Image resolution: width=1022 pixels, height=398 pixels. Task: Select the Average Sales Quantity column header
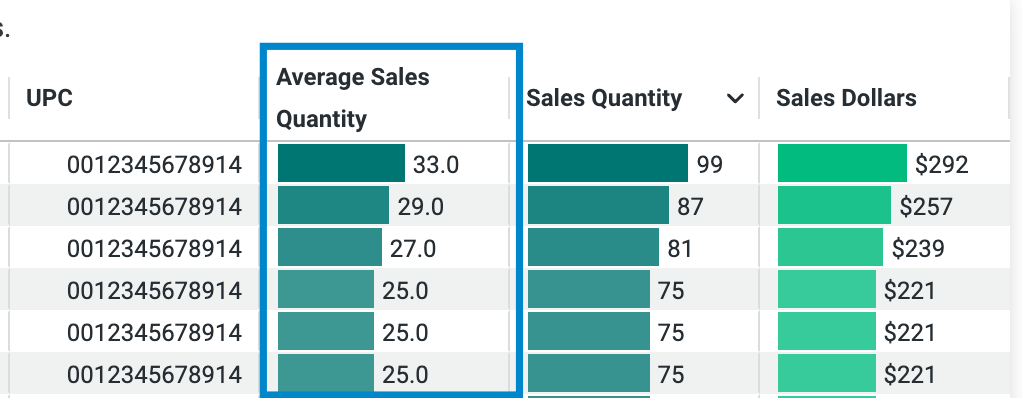click(x=353, y=98)
